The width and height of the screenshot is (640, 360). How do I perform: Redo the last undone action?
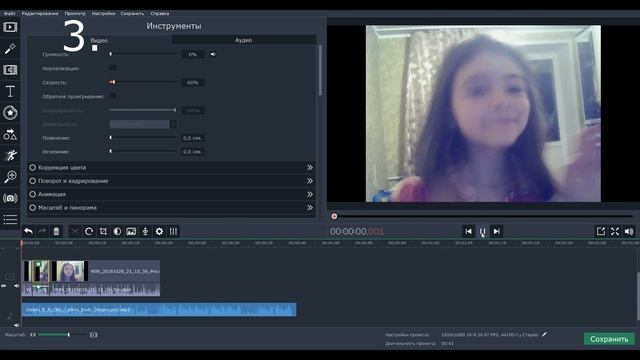[x=42, y=231]
